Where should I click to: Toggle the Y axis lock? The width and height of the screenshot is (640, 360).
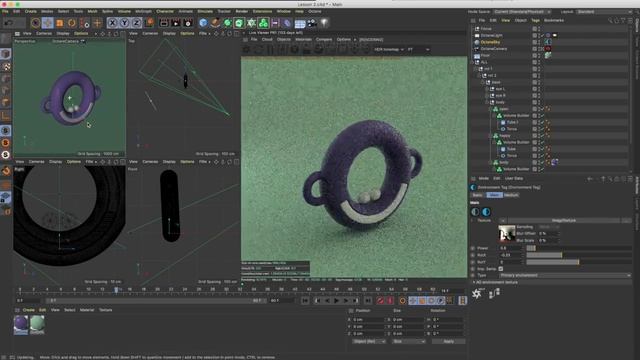click(x=124, y=23)
